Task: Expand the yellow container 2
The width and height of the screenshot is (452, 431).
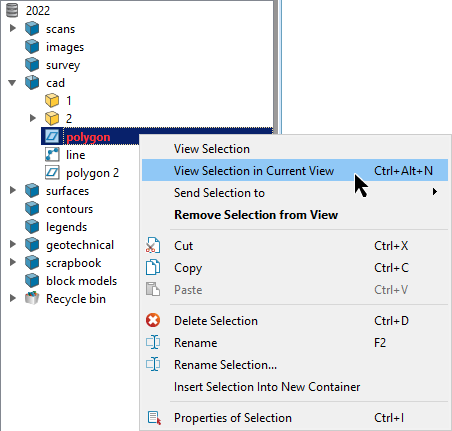Action: coord(33,118)
